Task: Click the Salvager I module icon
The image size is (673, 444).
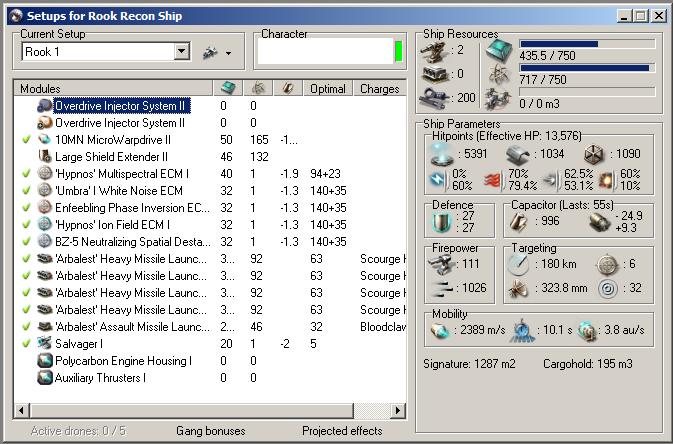Action: 45,343
